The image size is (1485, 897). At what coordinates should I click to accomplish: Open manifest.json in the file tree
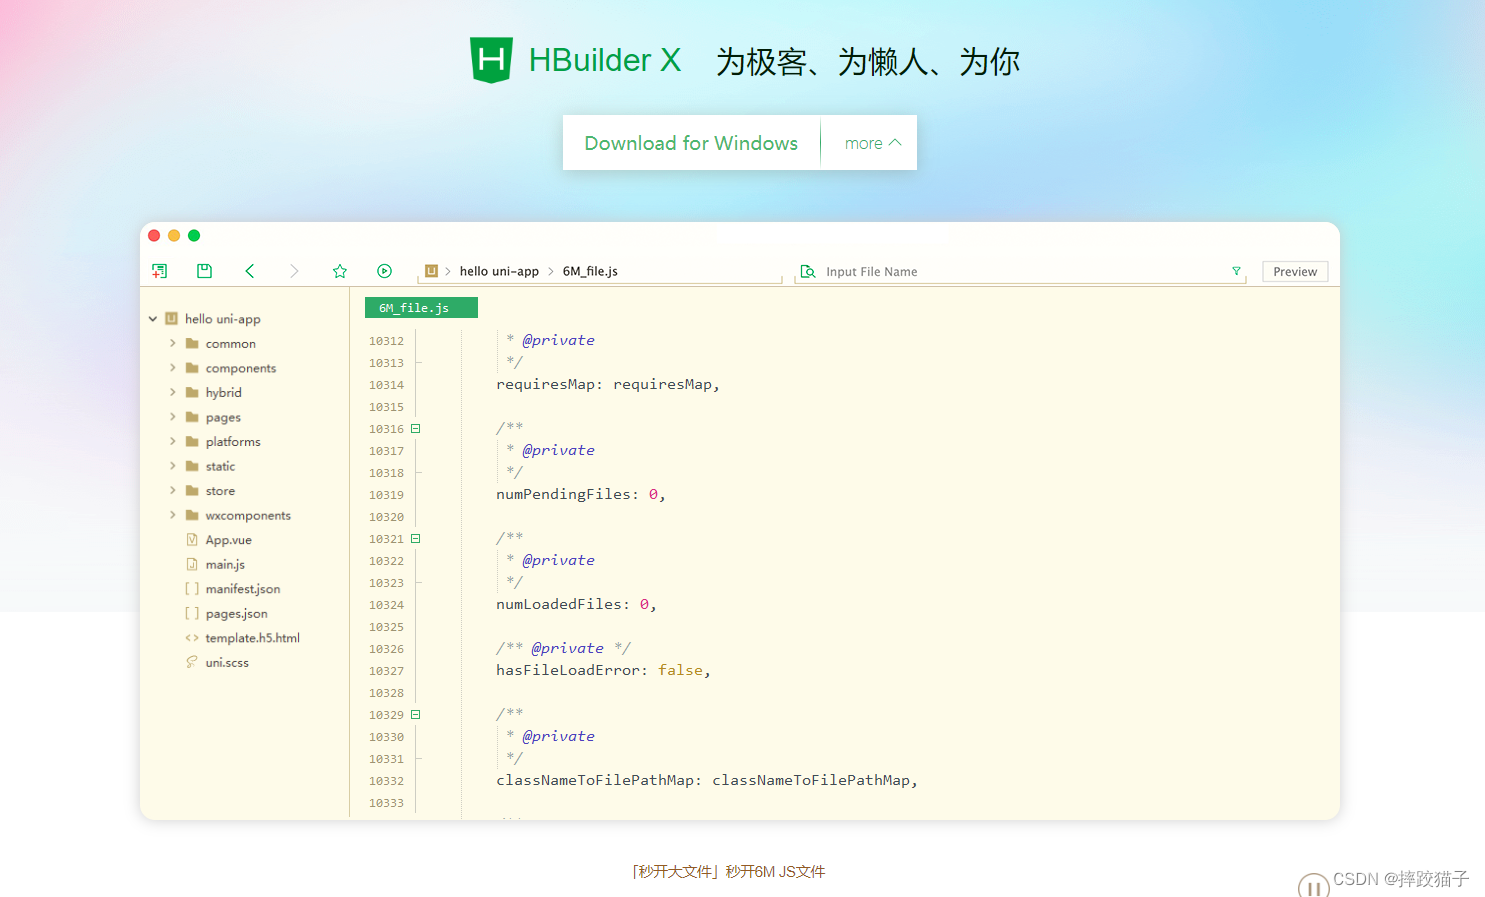coord(243,589)
